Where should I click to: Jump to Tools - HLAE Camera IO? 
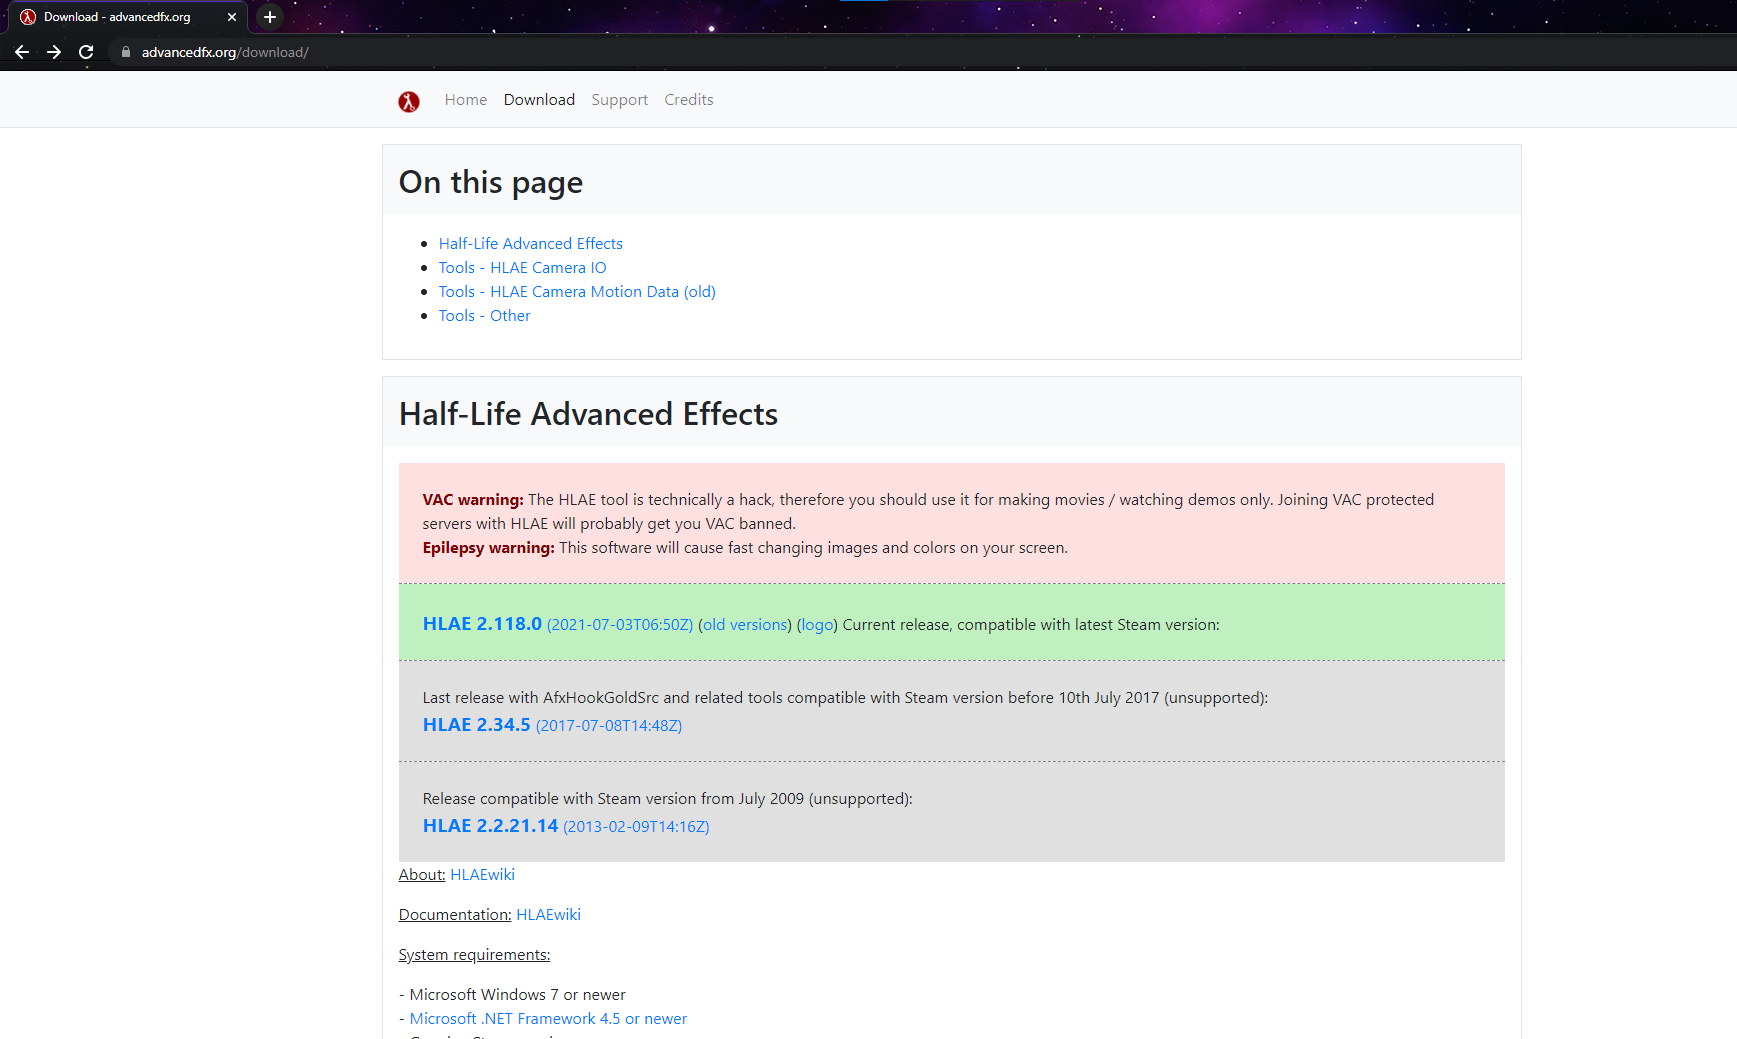[523, 268]
